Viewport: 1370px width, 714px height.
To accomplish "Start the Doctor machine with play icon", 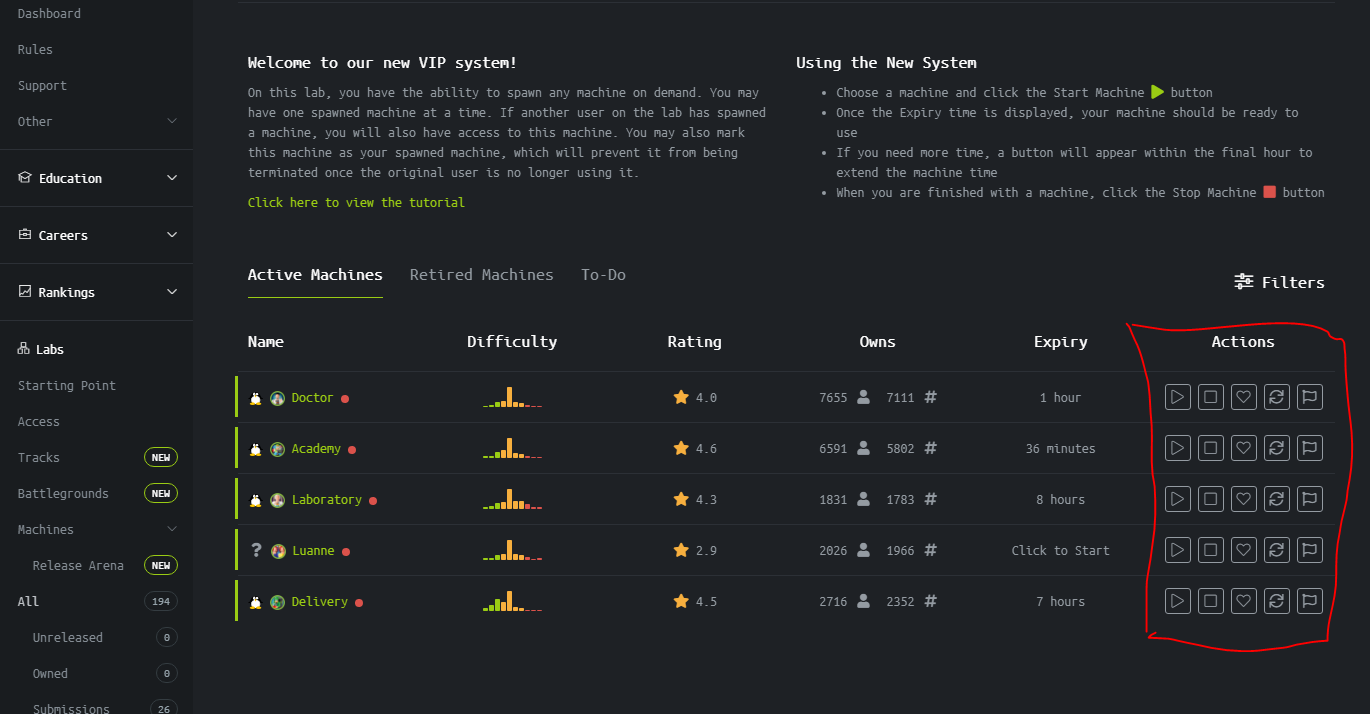I will (1177, 397).
